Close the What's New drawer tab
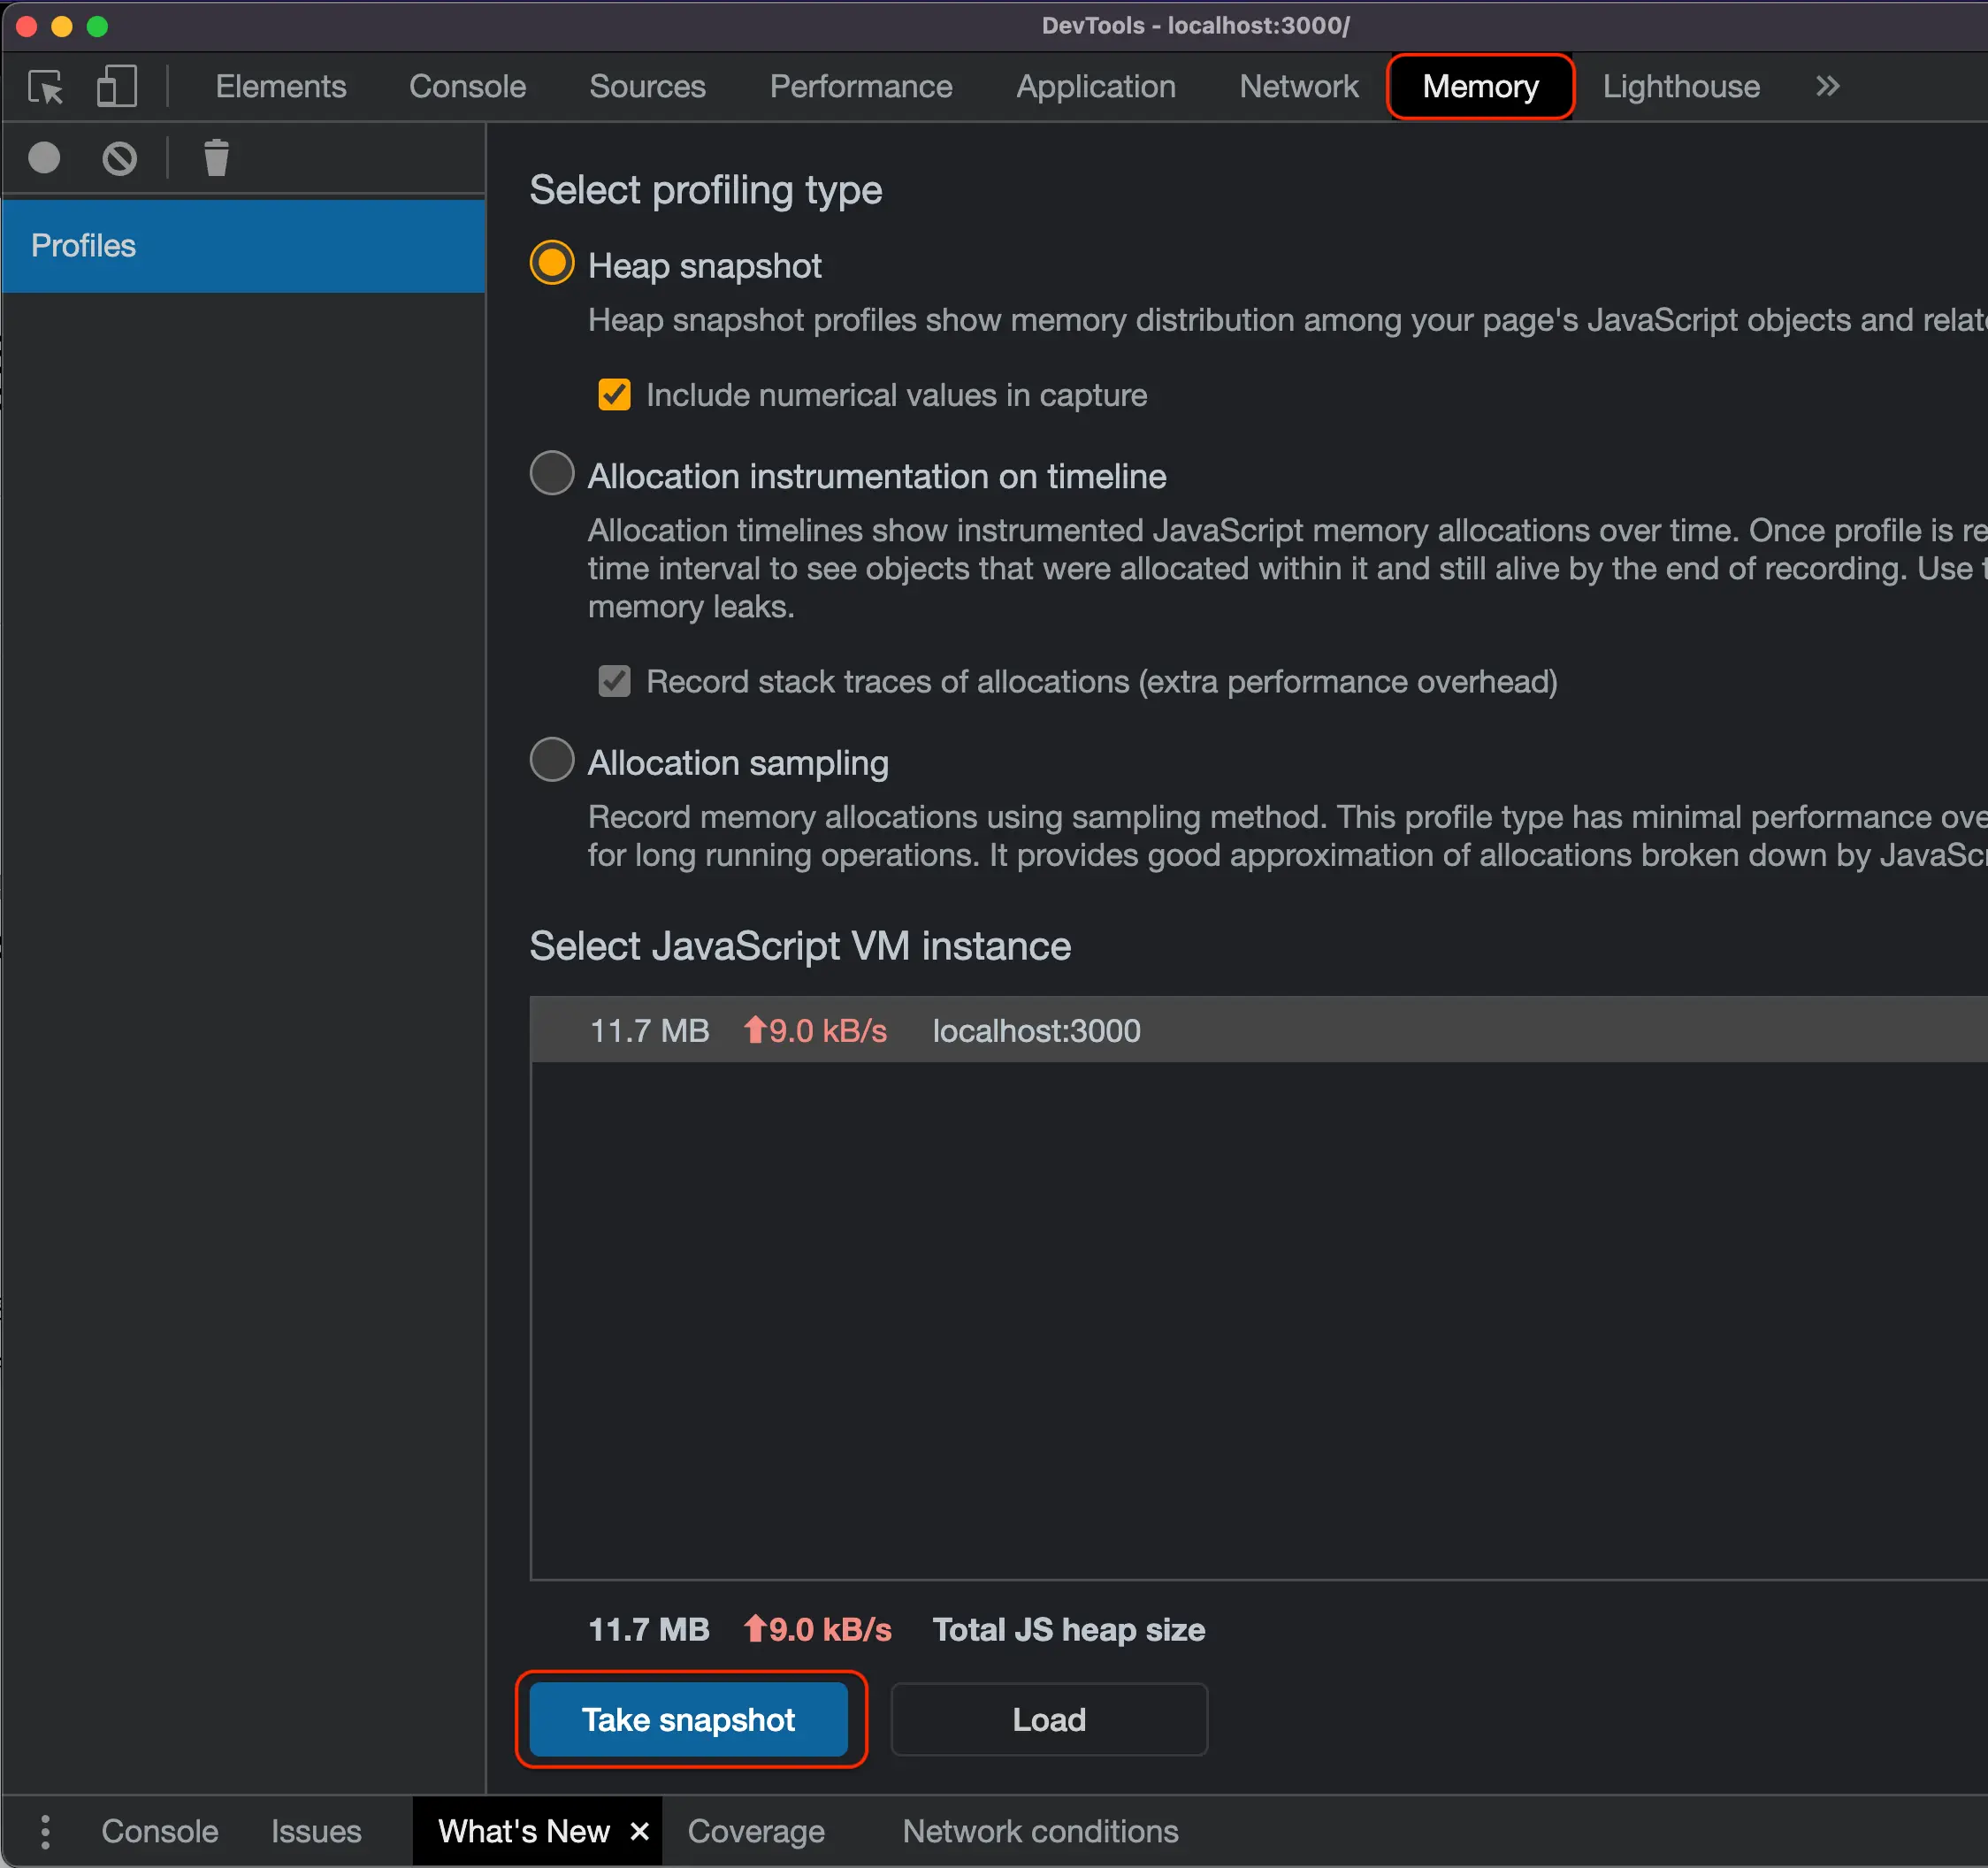Screen dimensions: 1988x1868 point(640,1831)
